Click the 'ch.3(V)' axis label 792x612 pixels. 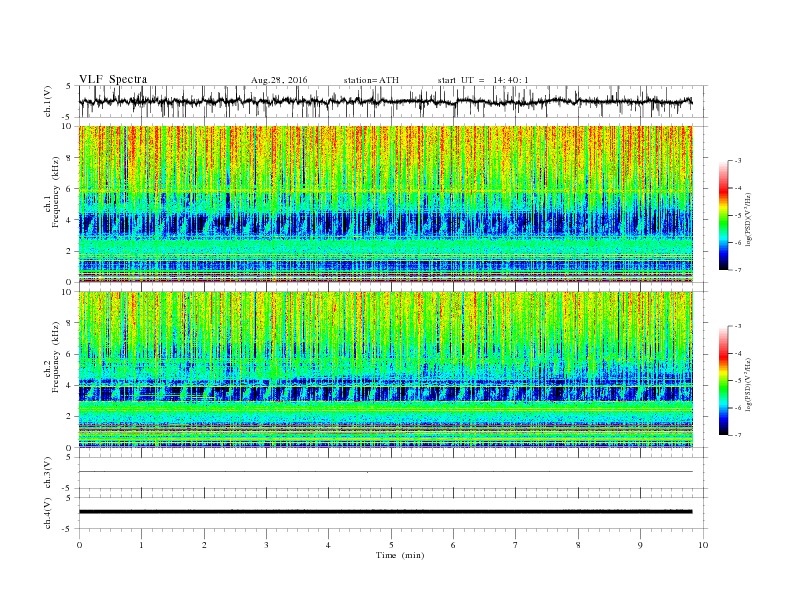[x=48, y=473]
